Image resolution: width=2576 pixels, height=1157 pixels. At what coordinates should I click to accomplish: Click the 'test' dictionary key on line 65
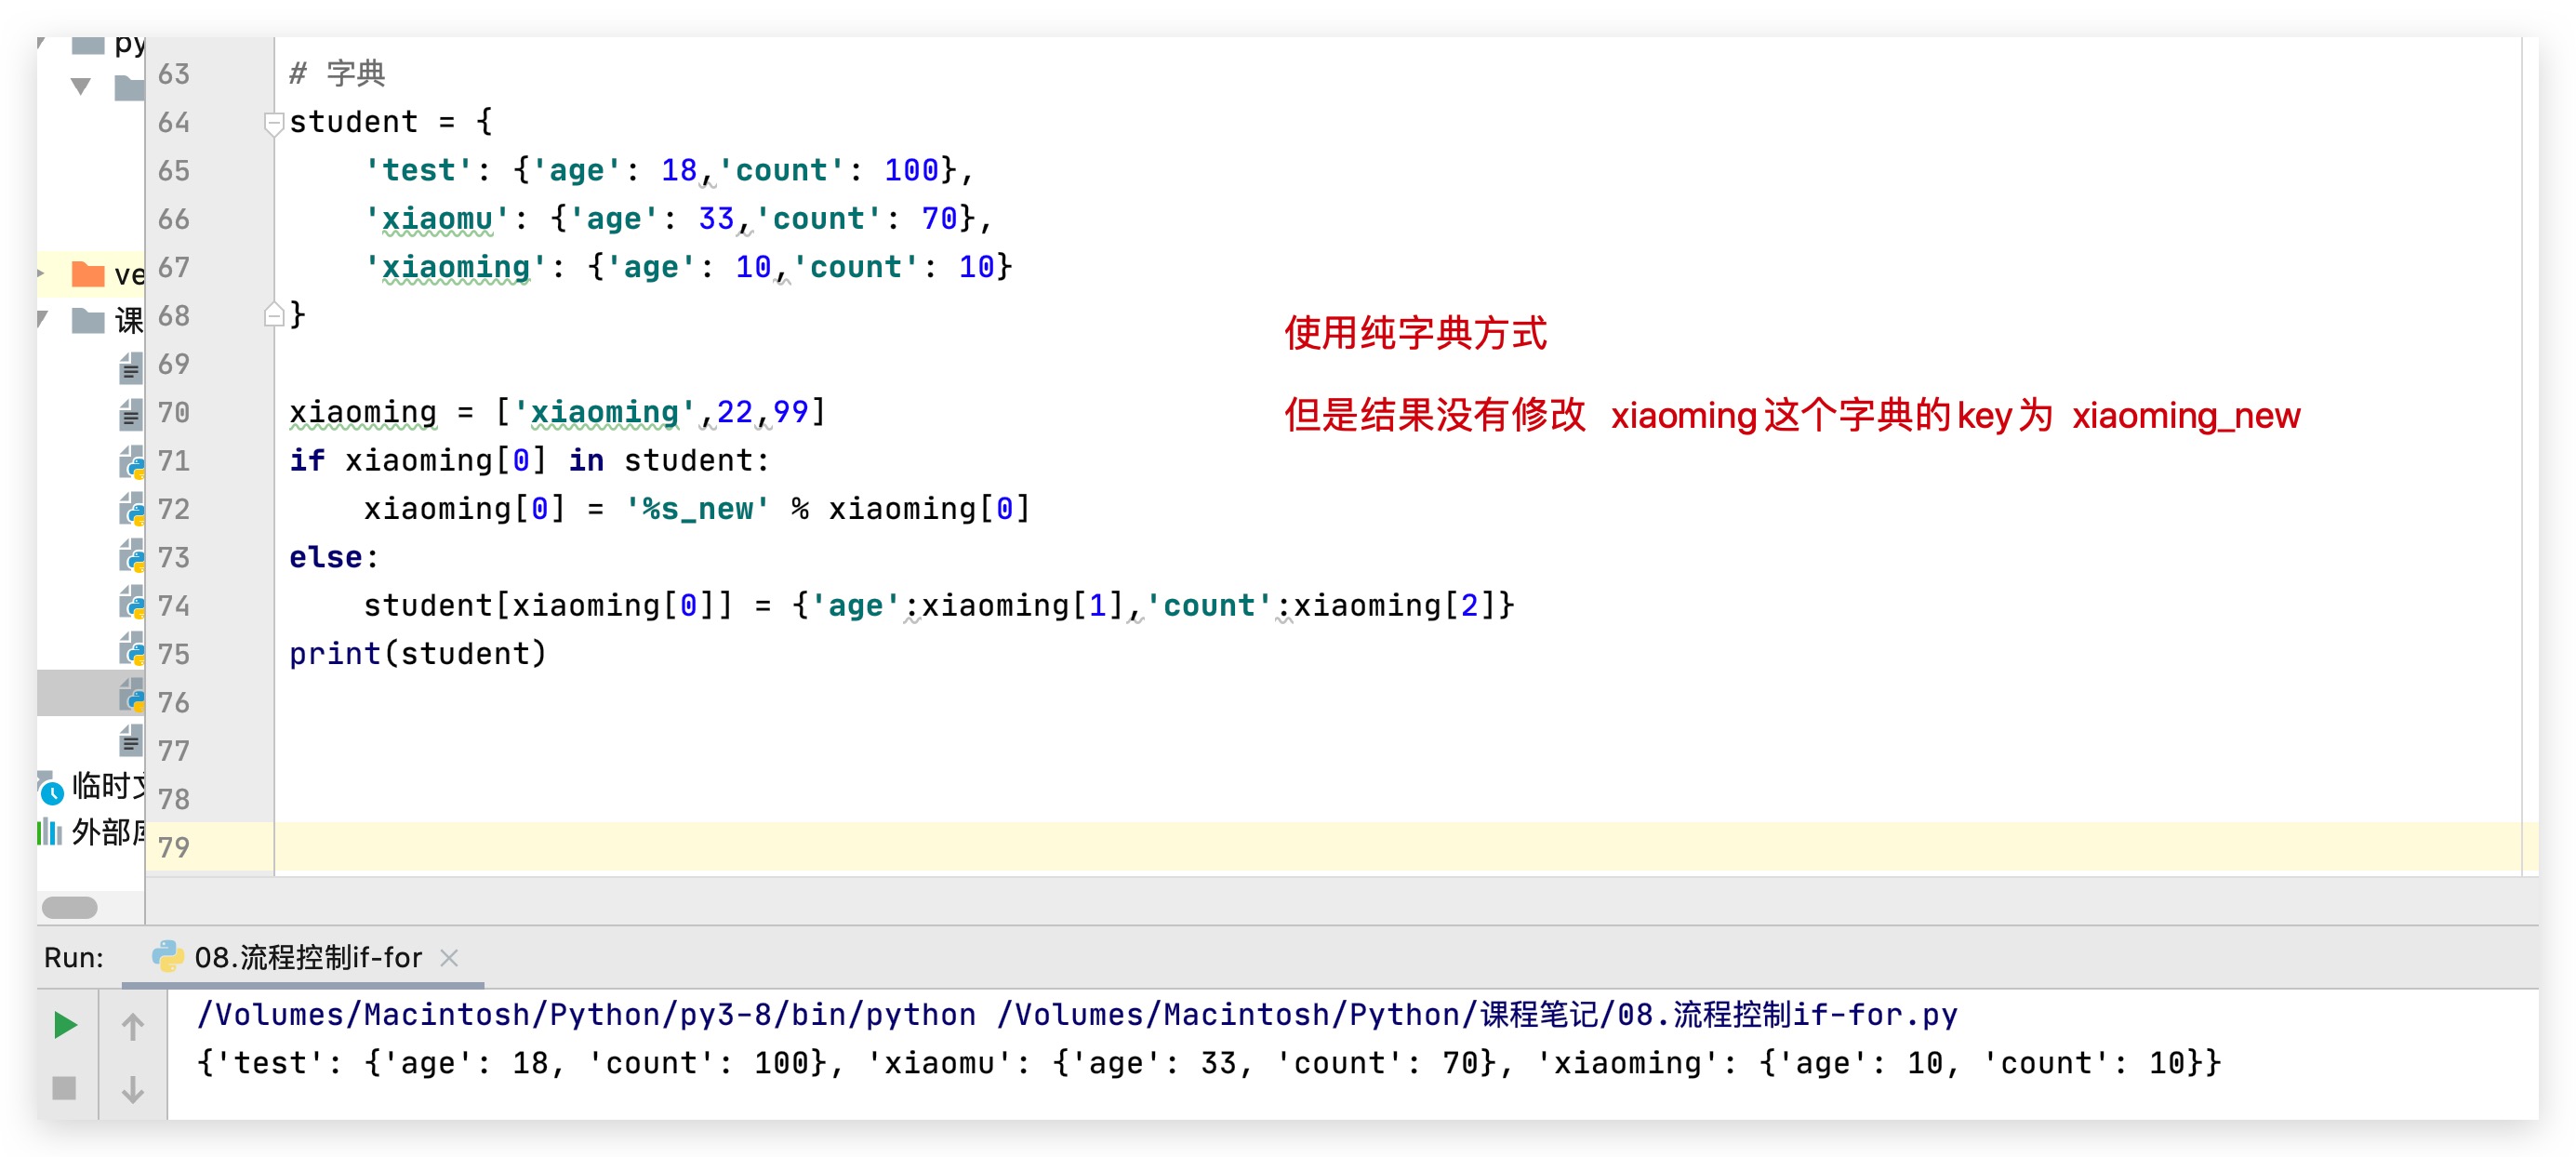[x=419, y=171]
